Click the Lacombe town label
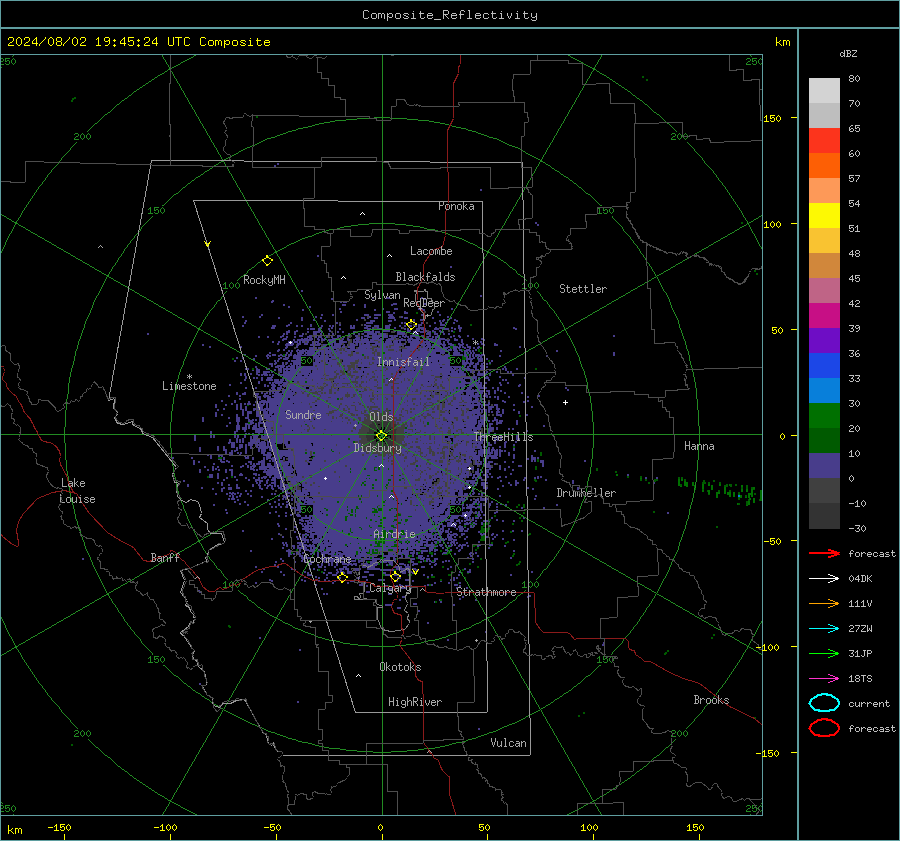 431,251
